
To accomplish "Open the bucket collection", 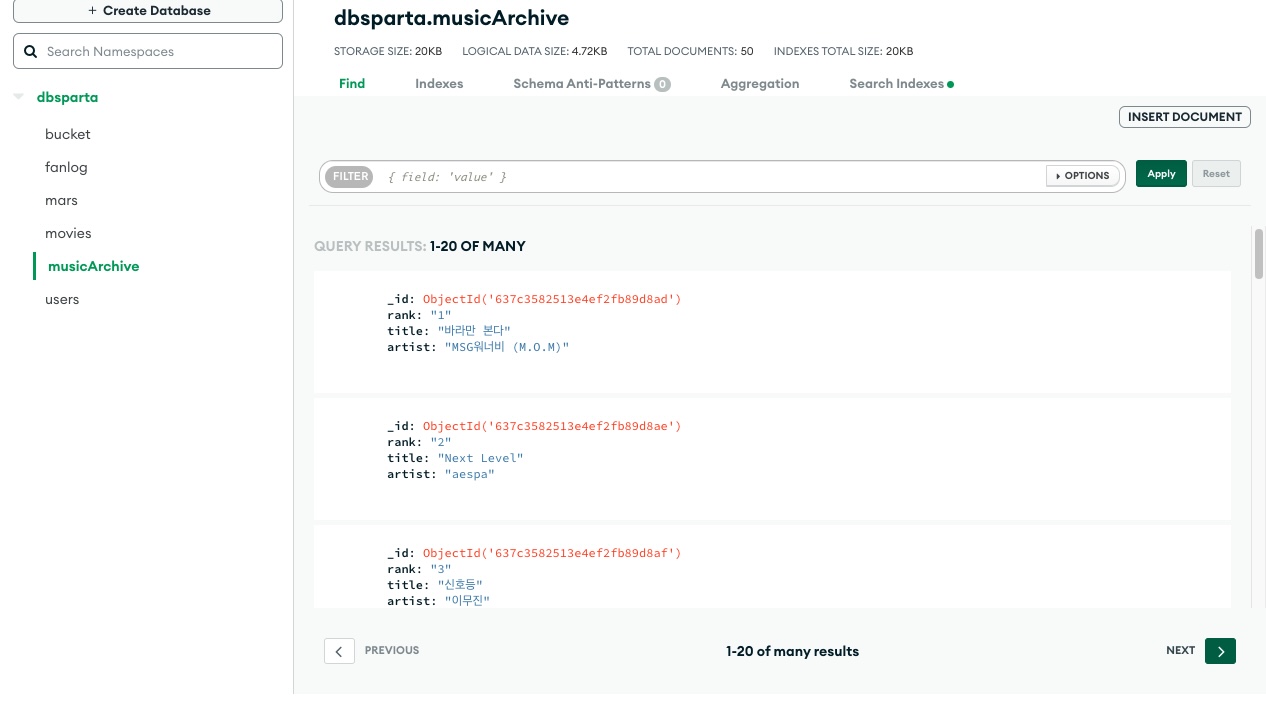I will coord(68,134).
